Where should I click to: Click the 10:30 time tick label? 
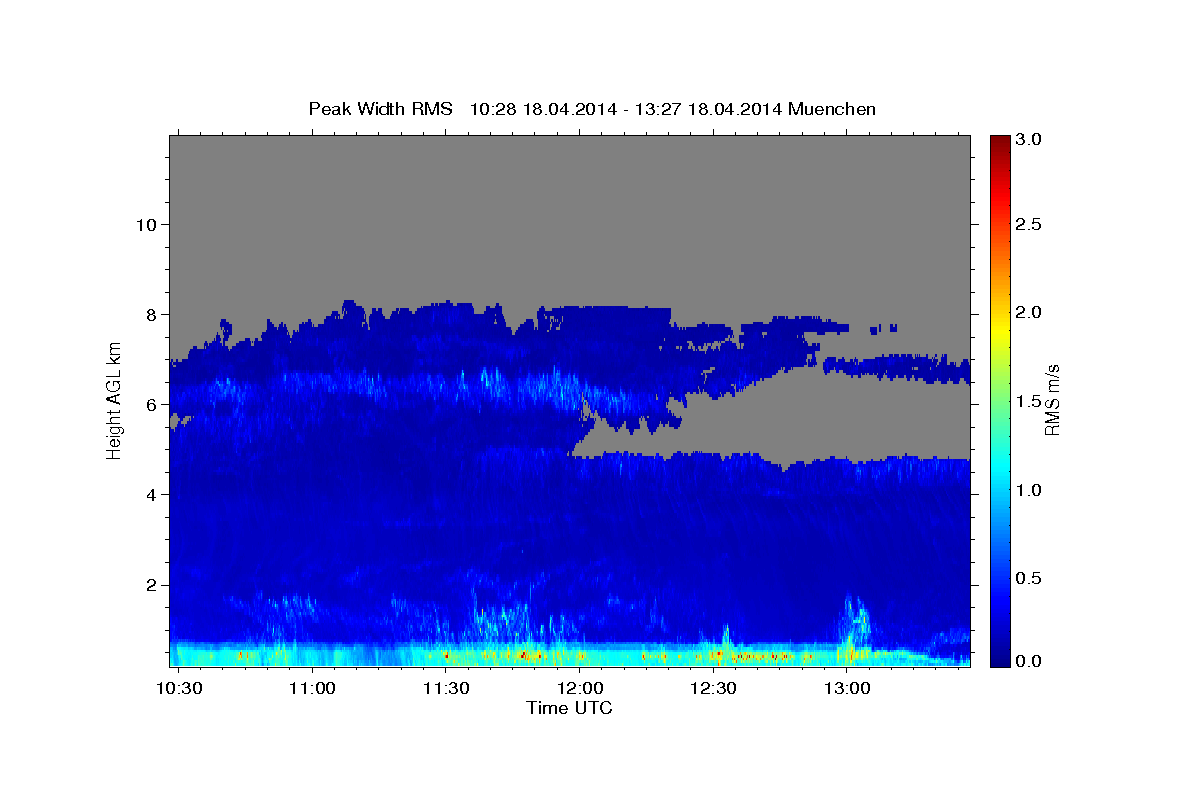[181, 689]
